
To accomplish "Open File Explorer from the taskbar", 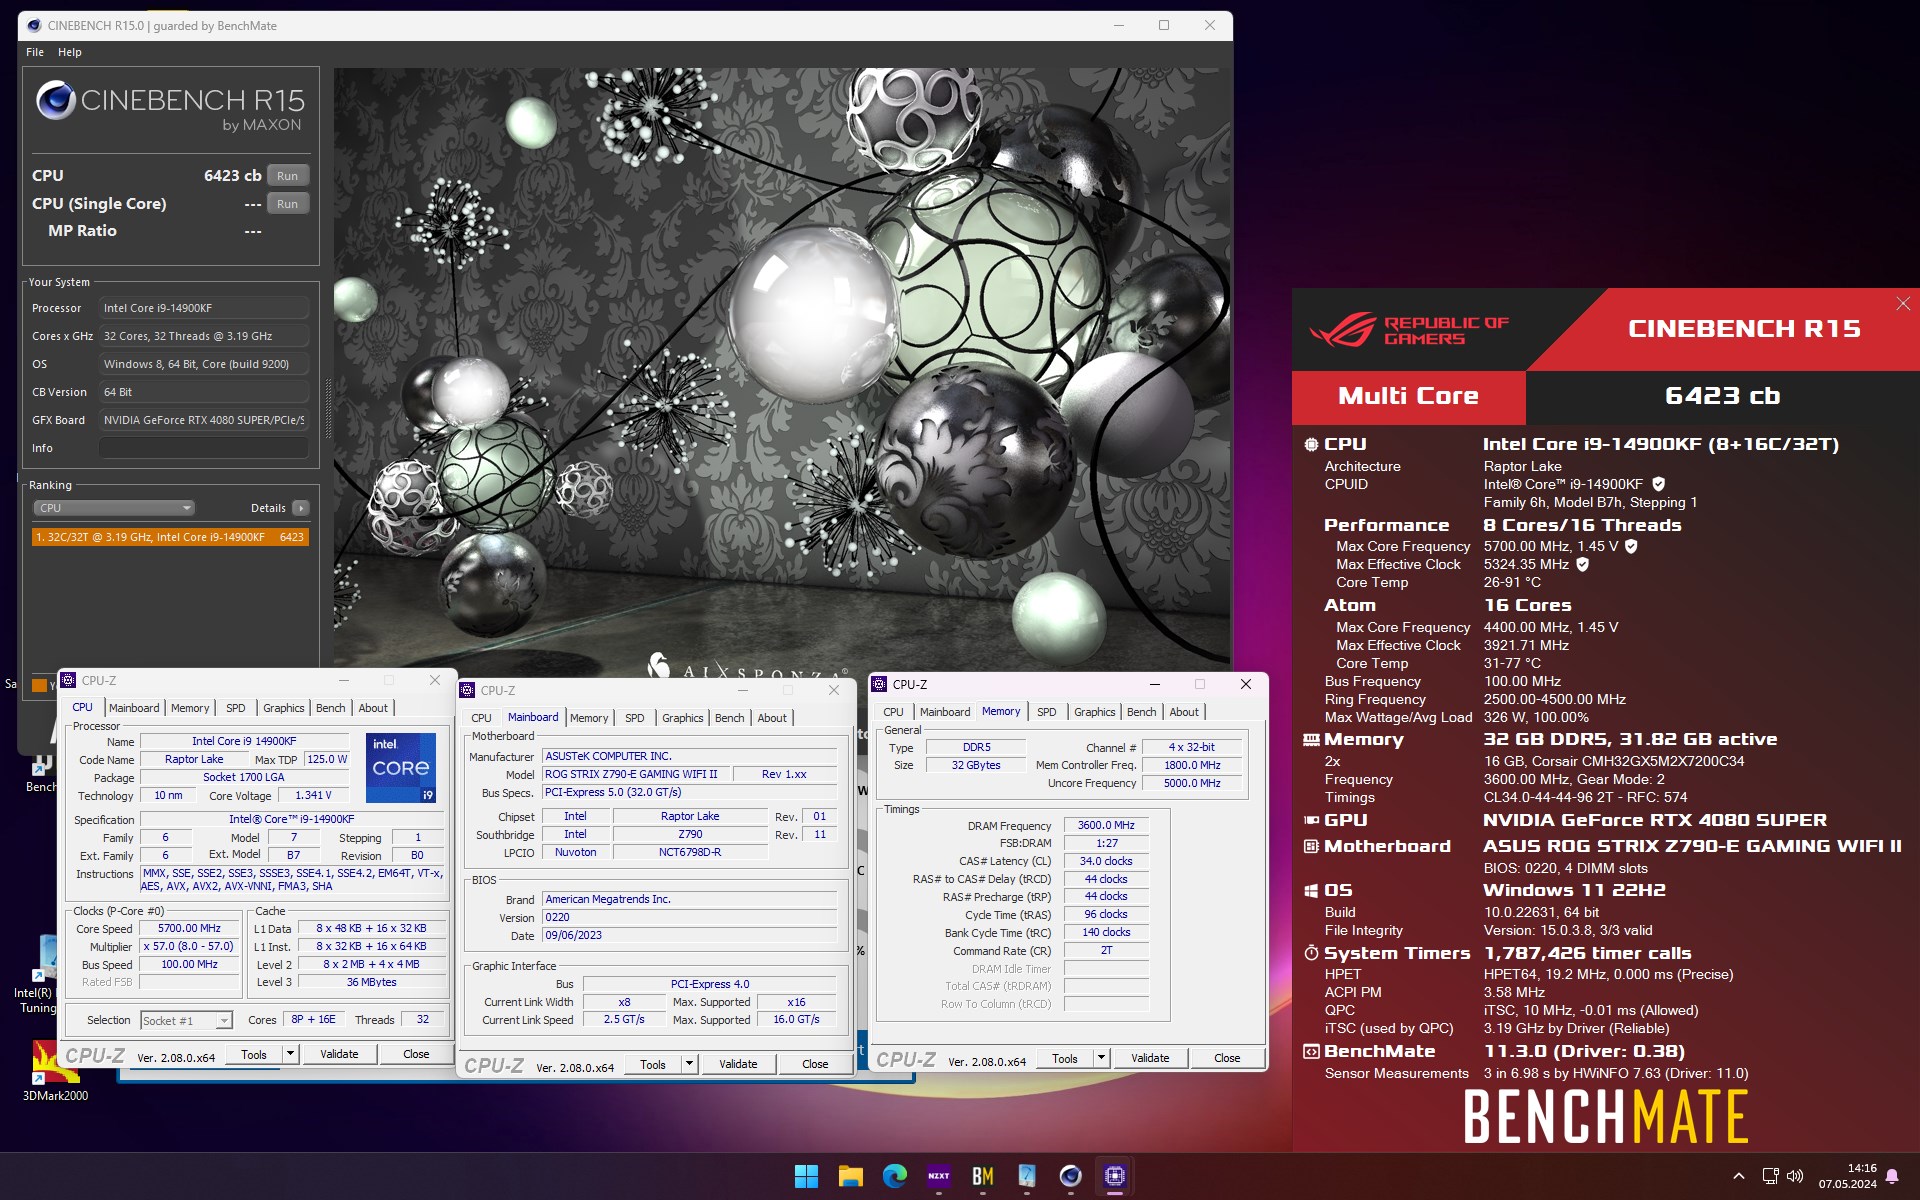I will tap(850, 1176).
